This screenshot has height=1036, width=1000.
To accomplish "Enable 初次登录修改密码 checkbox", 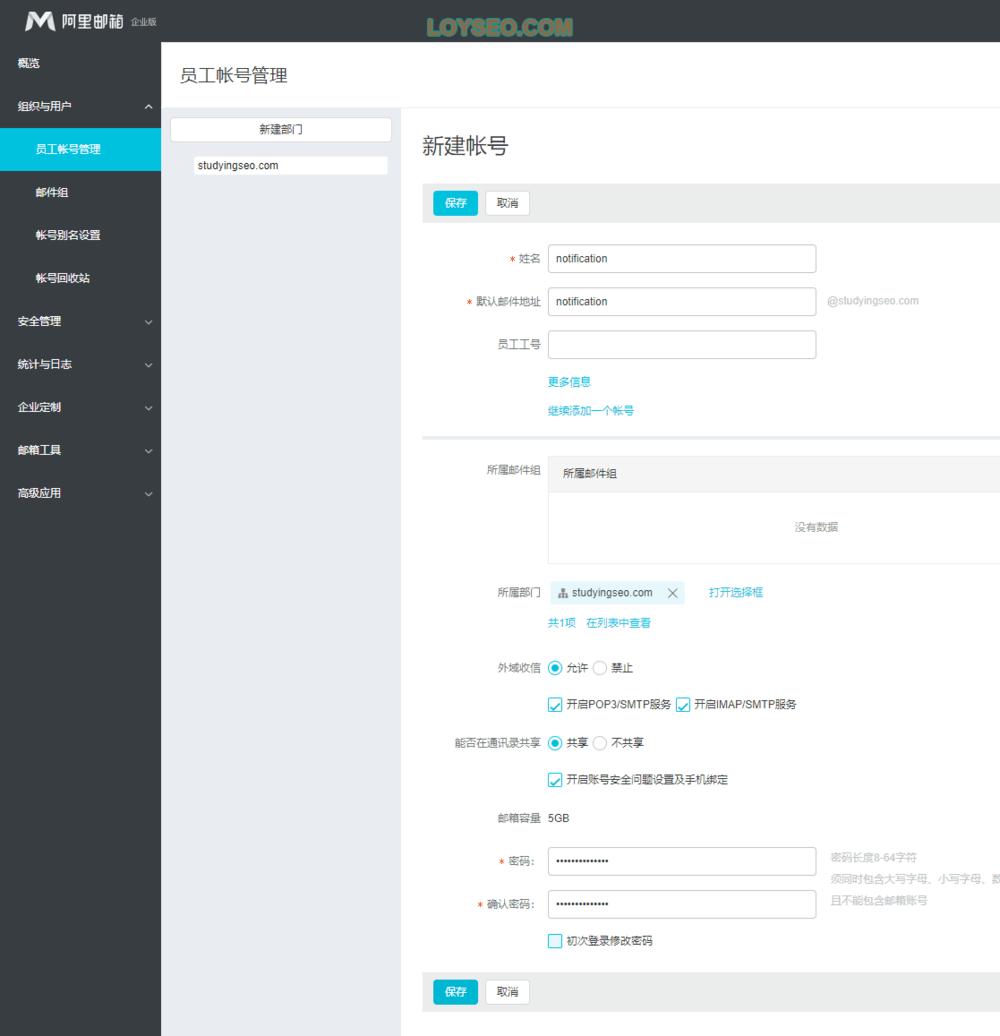I will coord(555,941).
